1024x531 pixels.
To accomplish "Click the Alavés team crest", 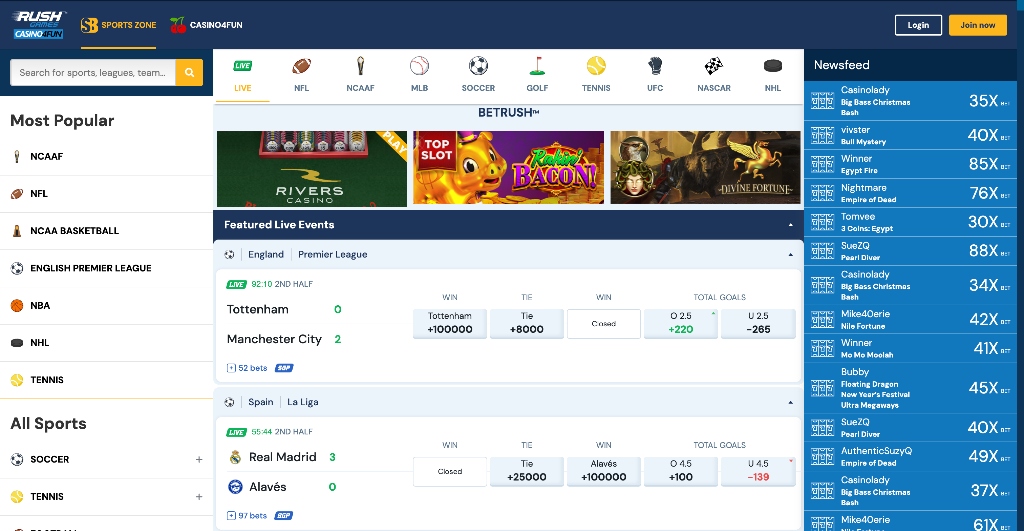I will click(x=235, y=487).
